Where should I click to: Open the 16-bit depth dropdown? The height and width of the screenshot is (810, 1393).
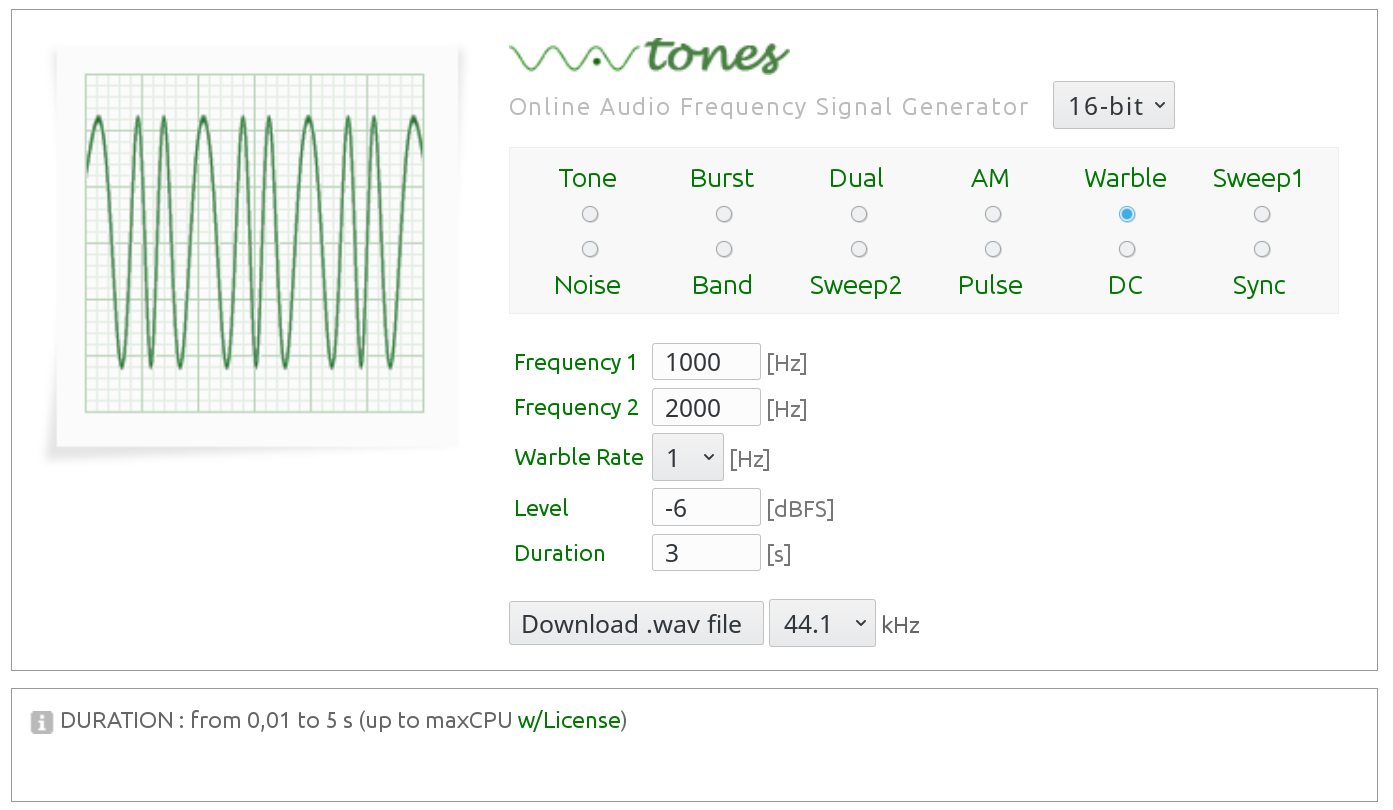(x=1113, y=106)
